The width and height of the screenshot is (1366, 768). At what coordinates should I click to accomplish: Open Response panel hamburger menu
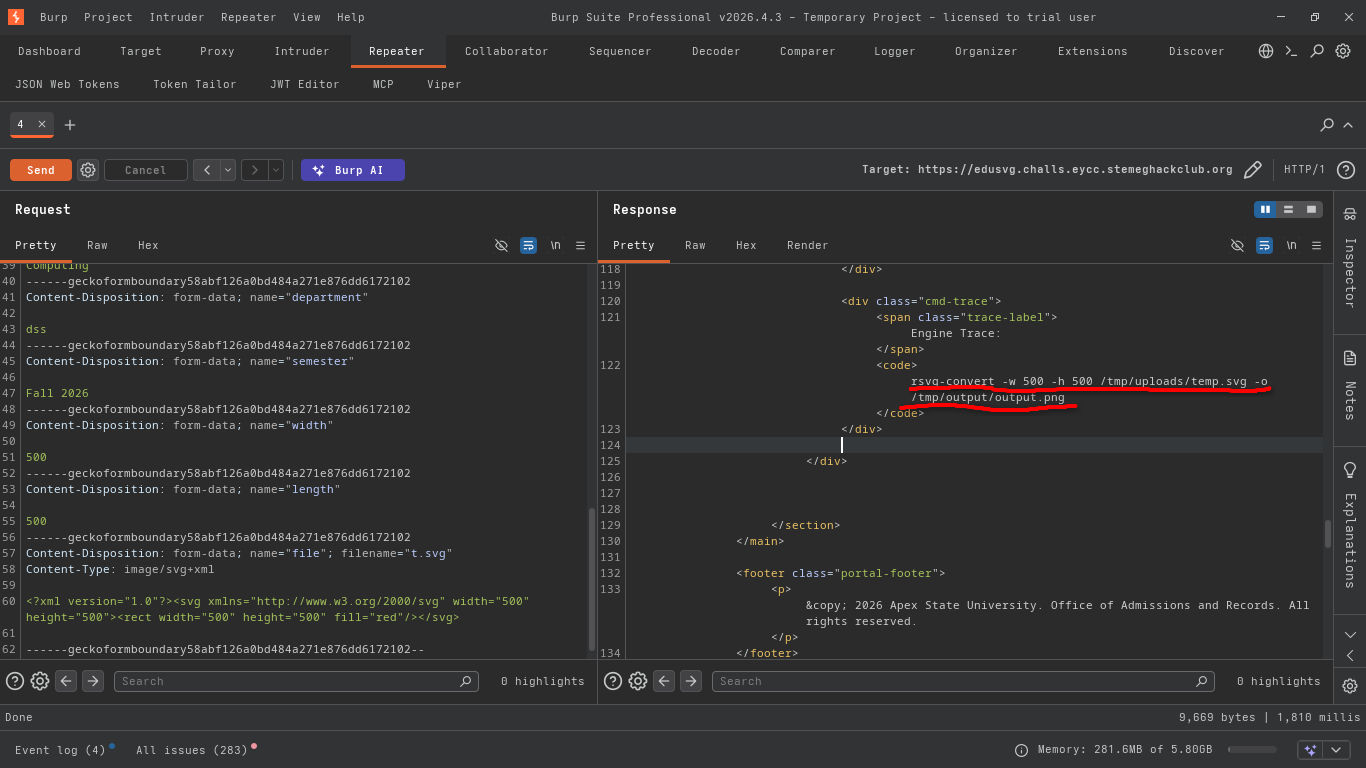pyautogui.click(x=1316, y=245)
